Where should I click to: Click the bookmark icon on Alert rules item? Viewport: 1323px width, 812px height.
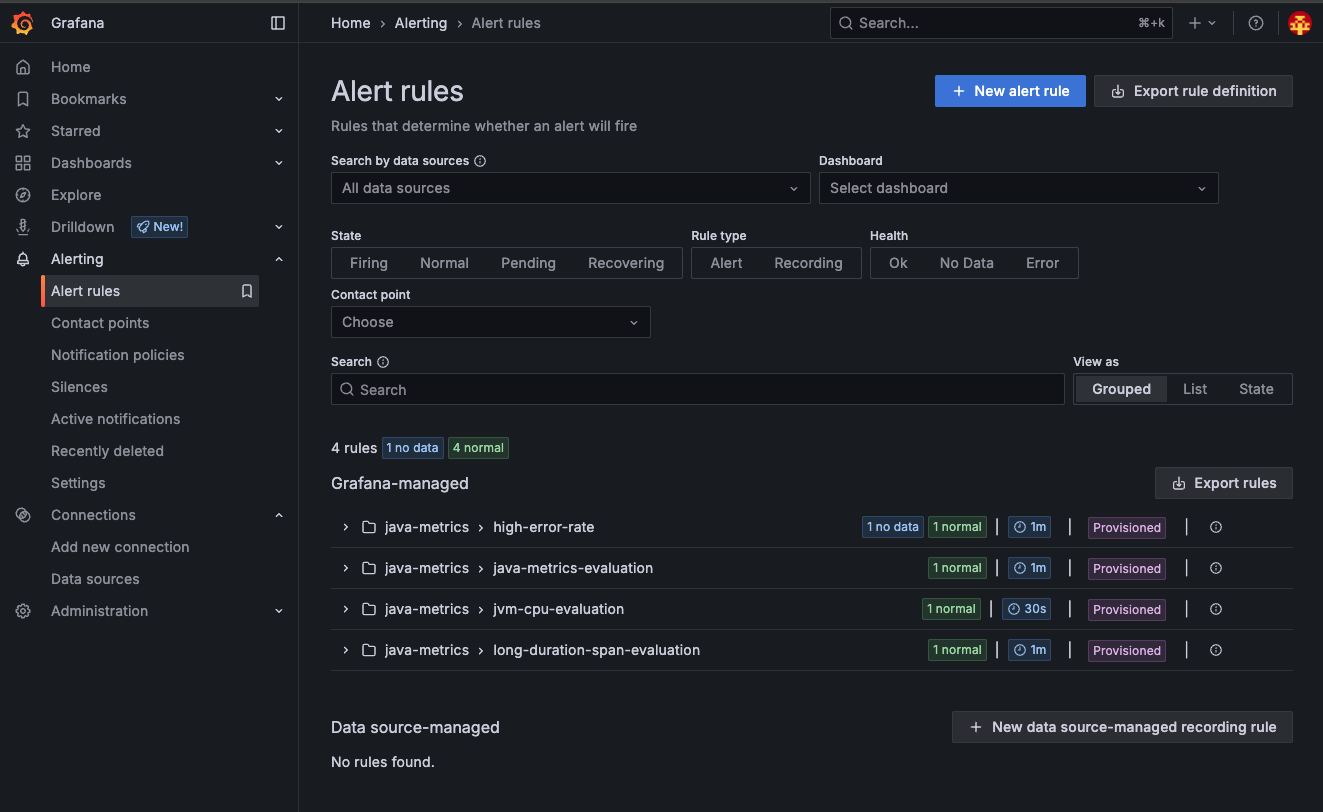(247, 291)
